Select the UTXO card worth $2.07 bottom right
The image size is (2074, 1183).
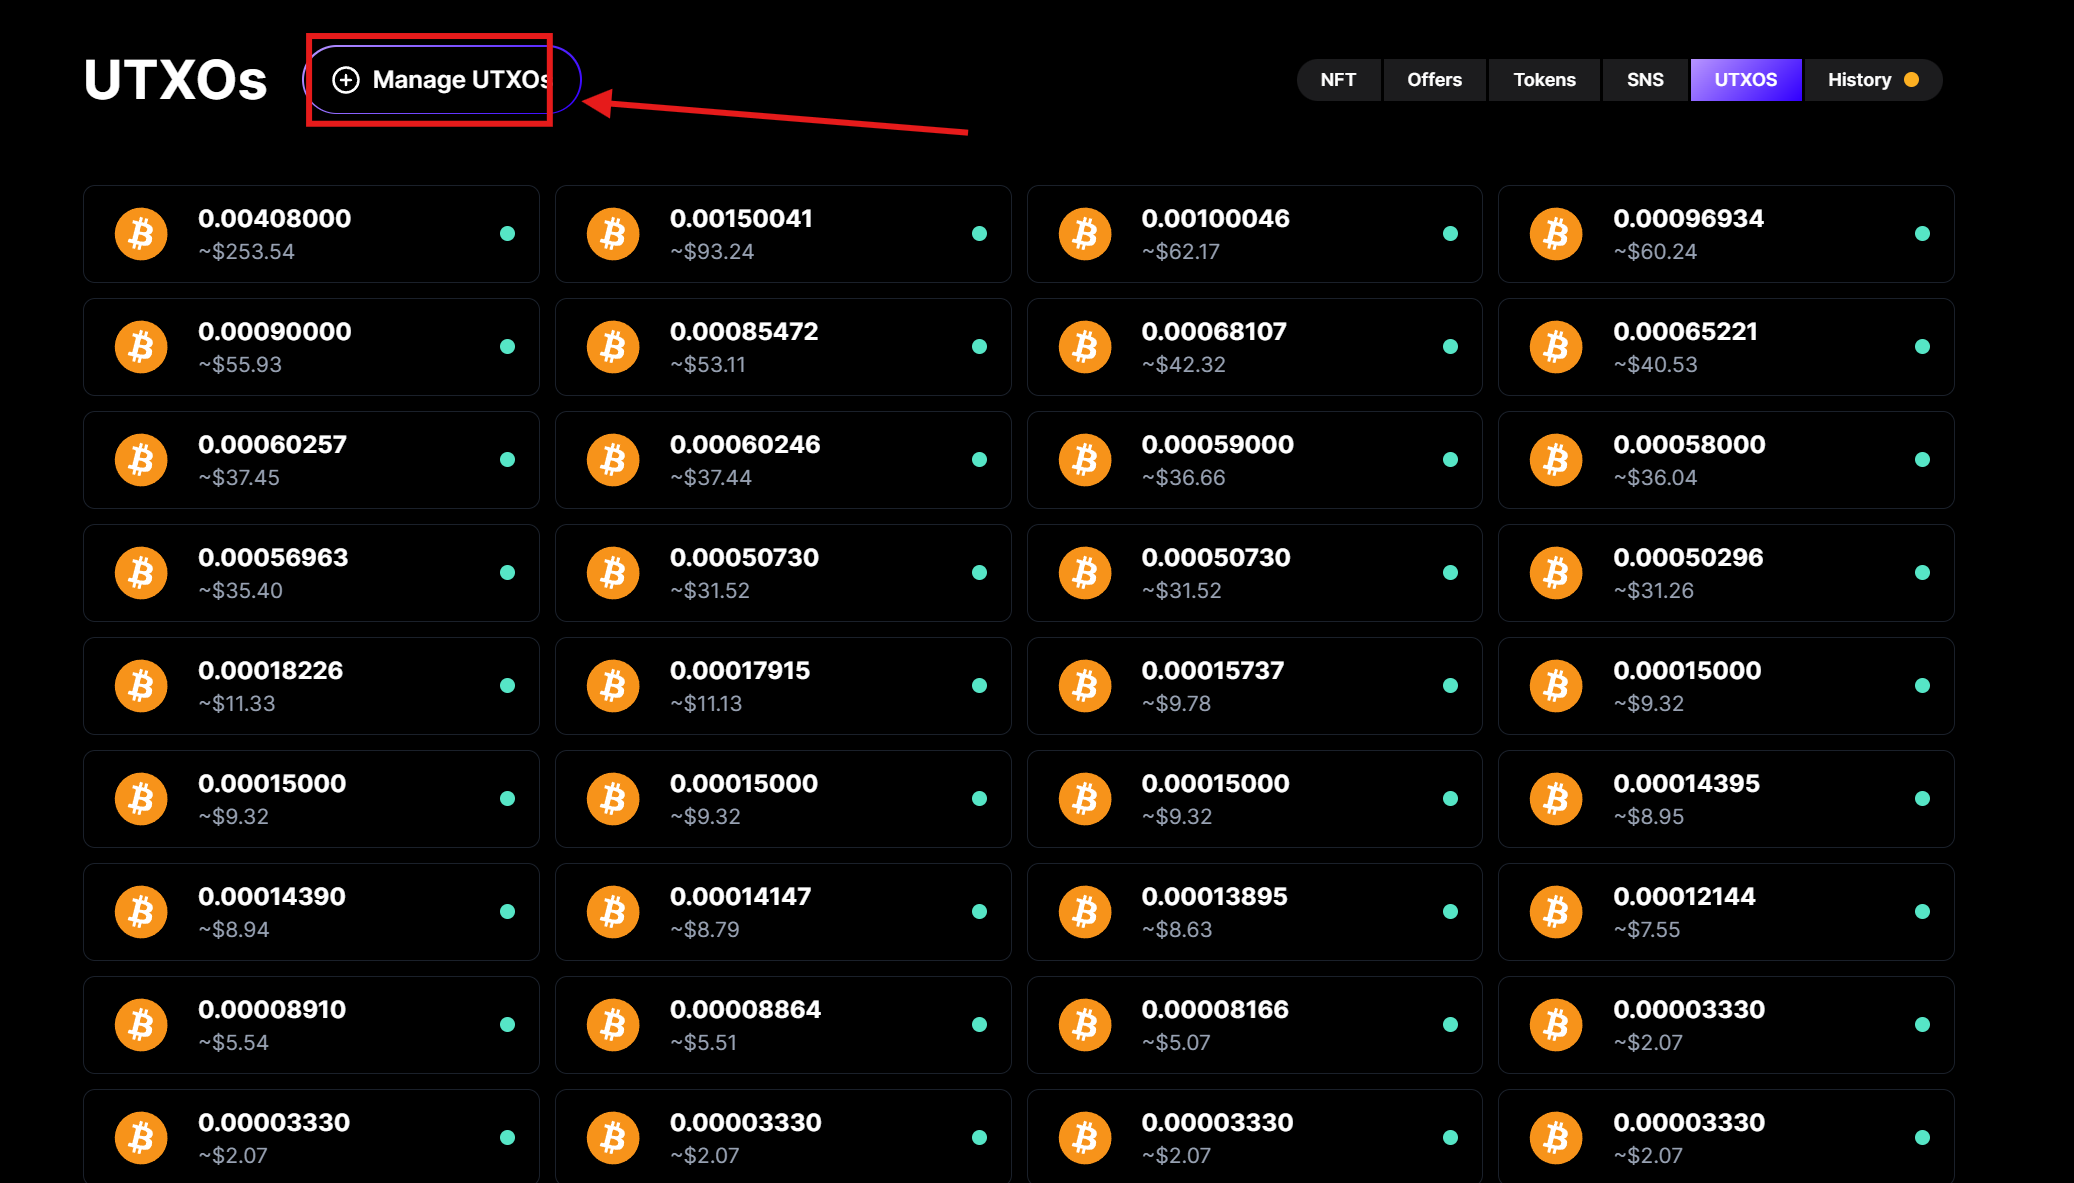pos(1725,1136)
